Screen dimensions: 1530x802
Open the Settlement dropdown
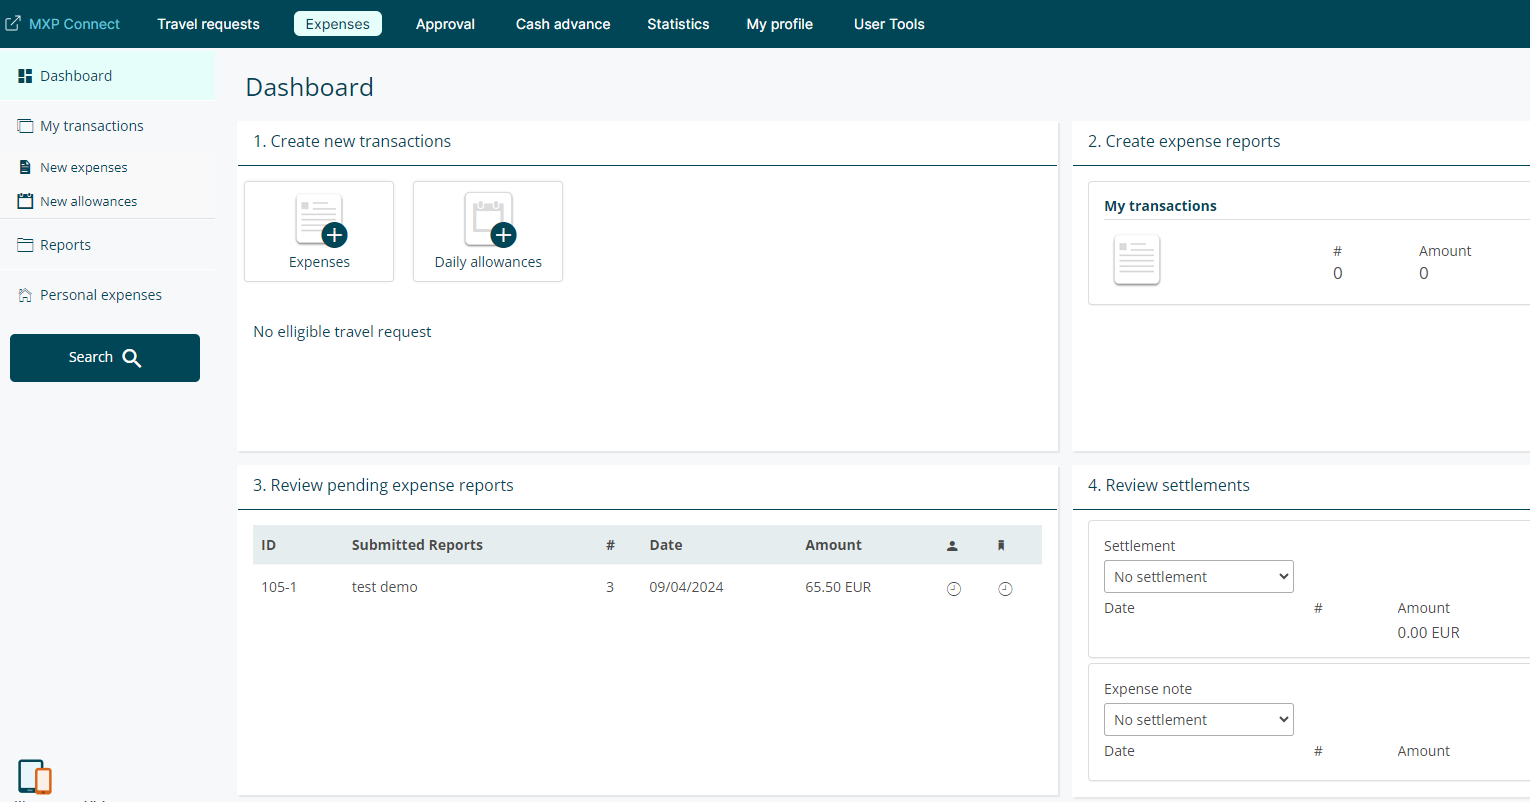pyautogui.click(x=1198, y=577)
